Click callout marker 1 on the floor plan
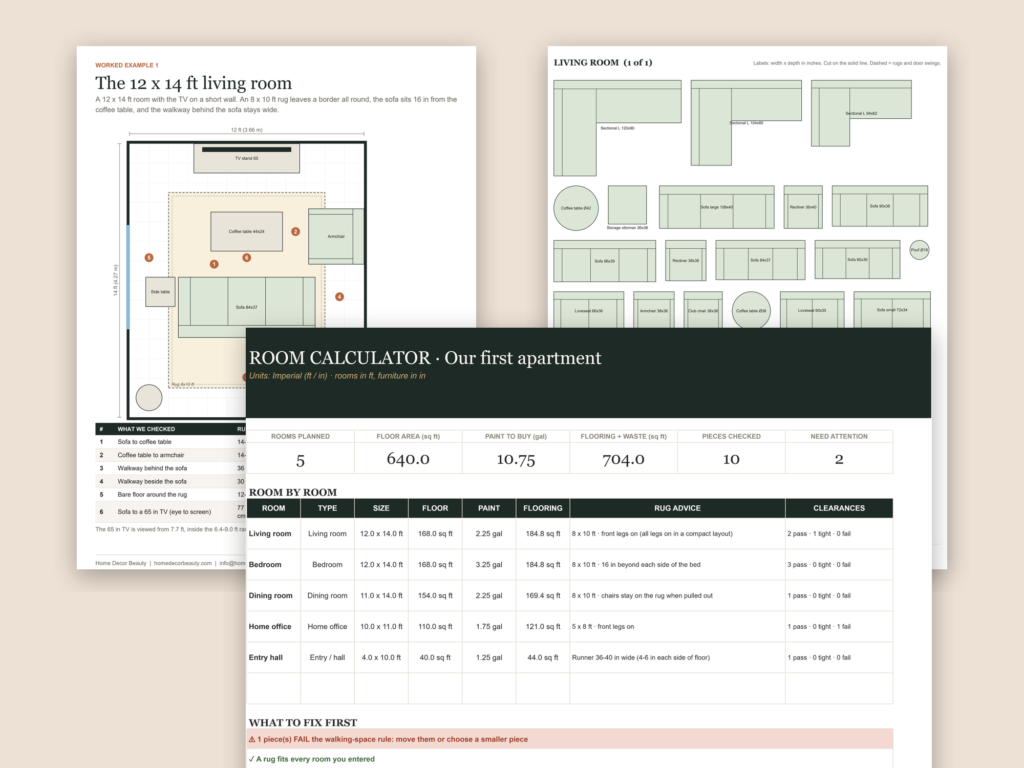 point(214,264)
